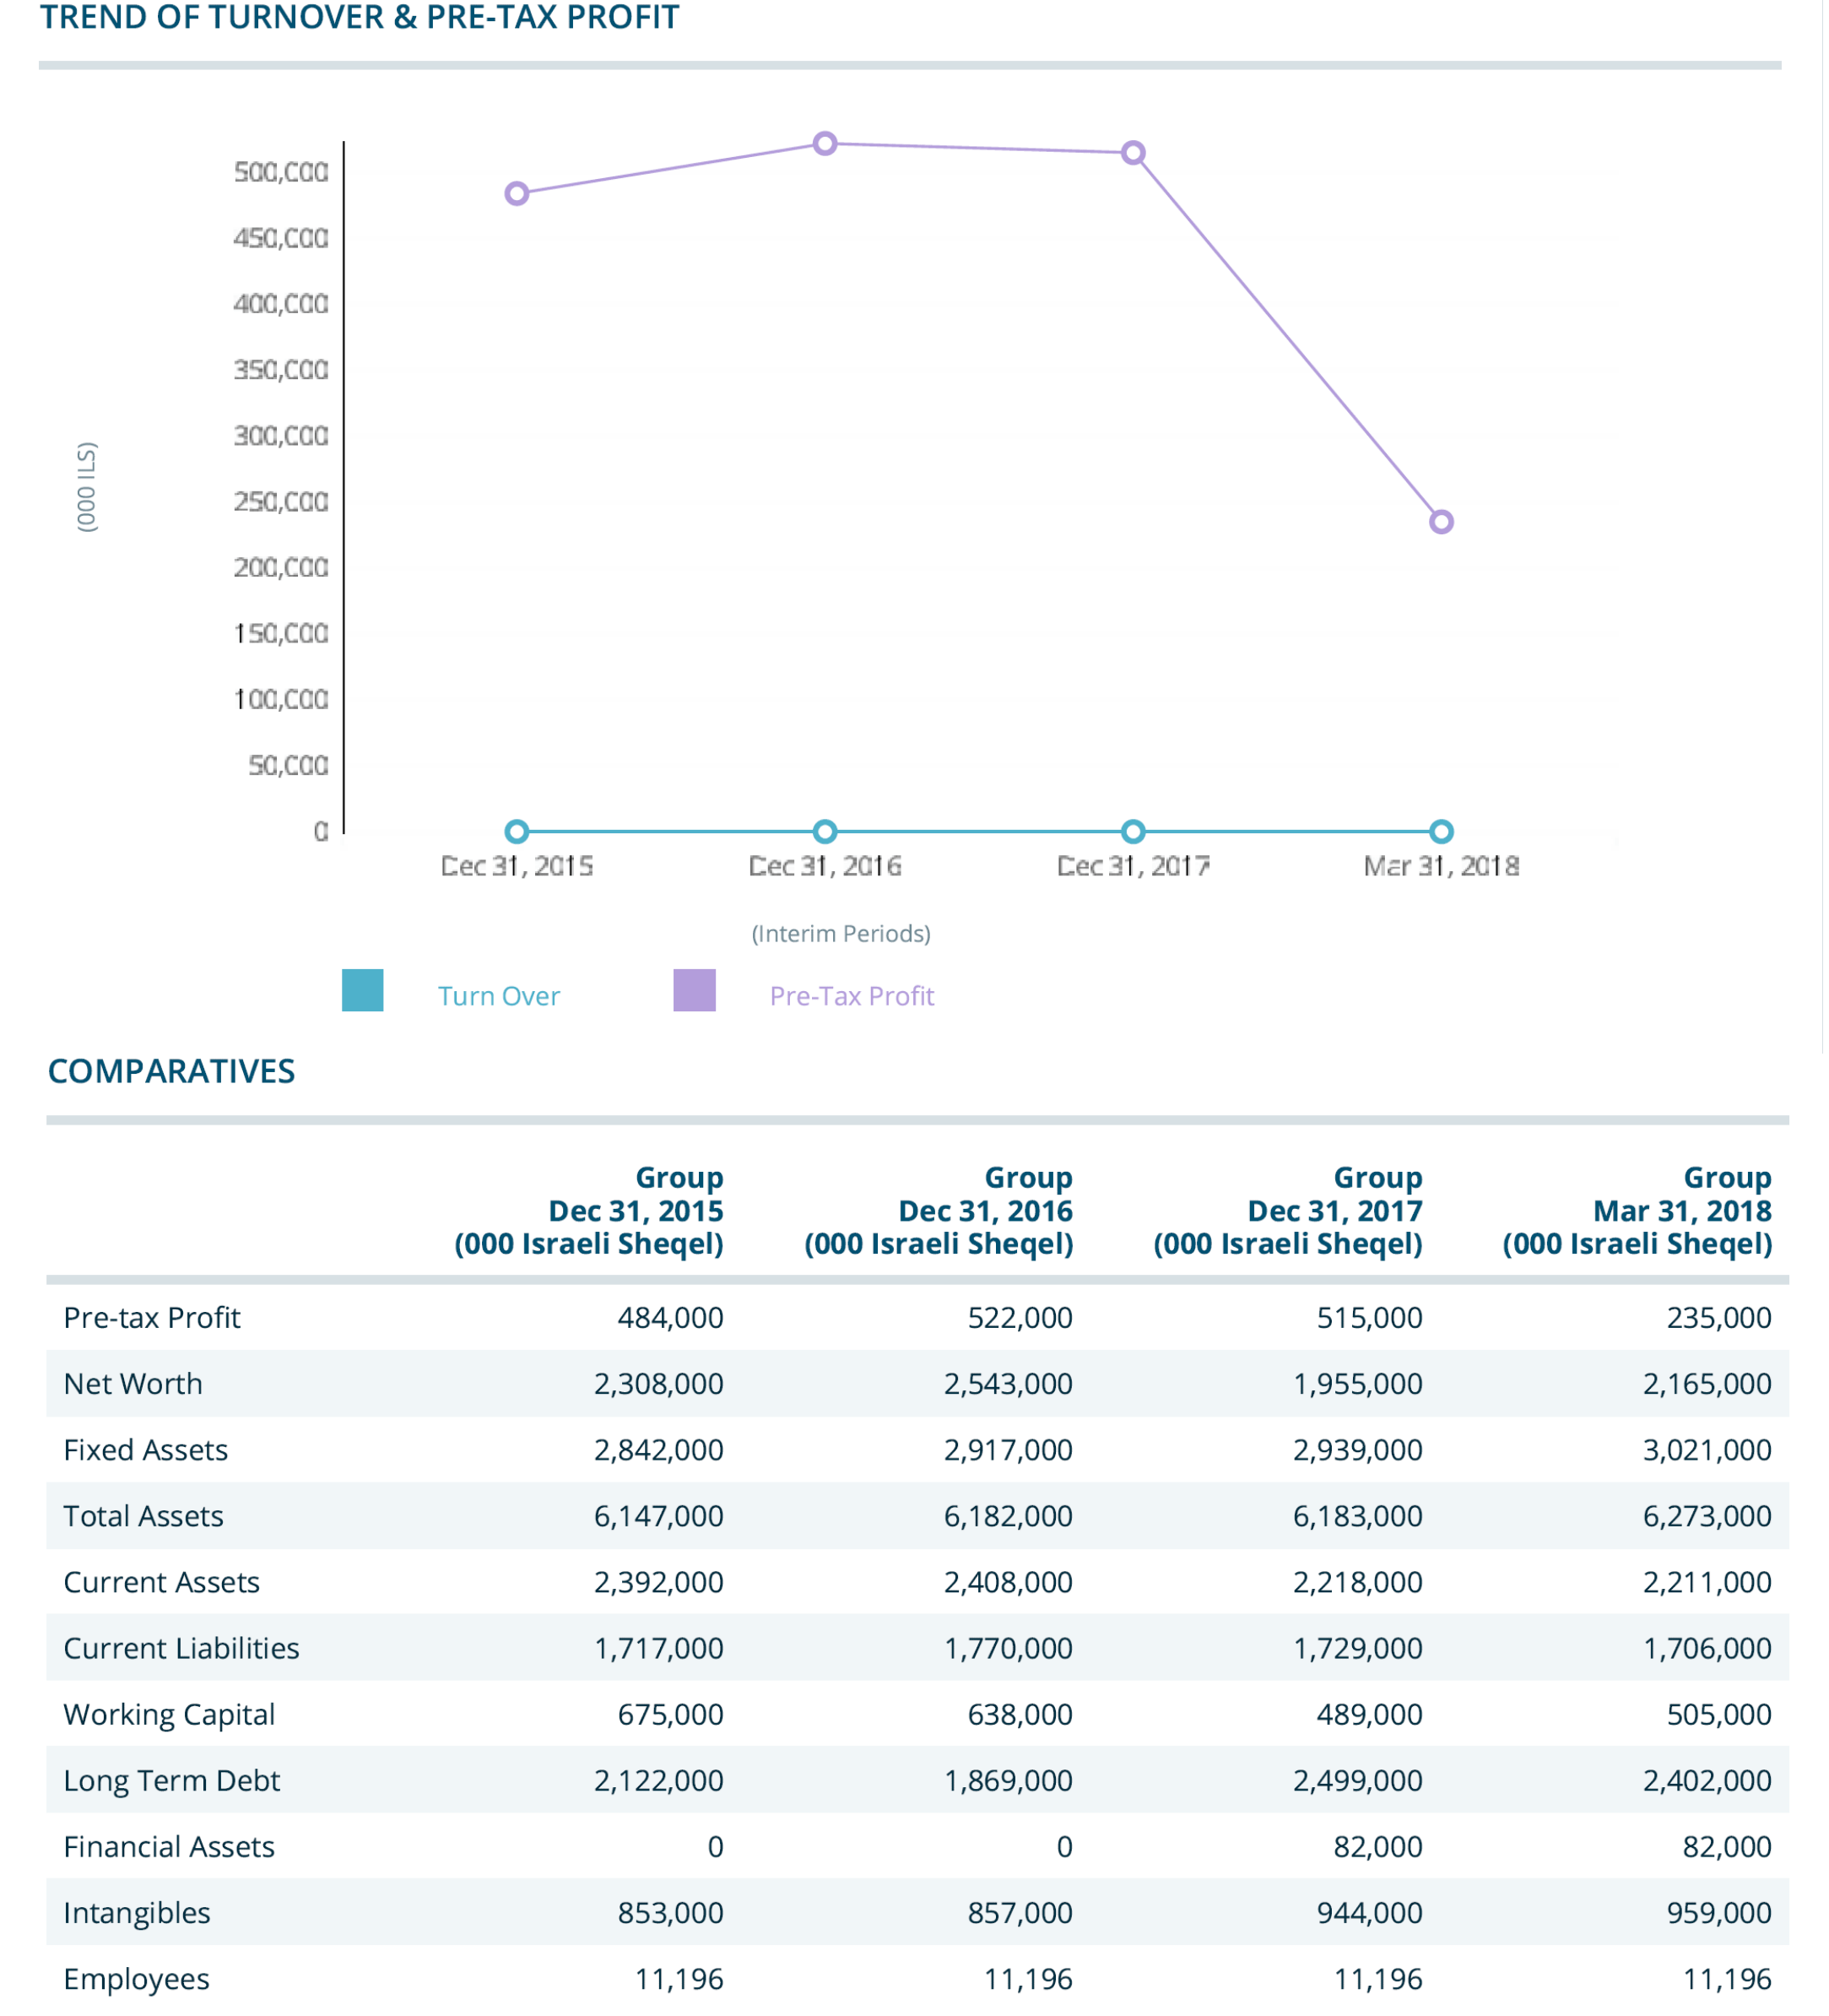
Task: Click Pre-Tax Profit point at Dec 31, 2015
Action: [x=517, y=194]
